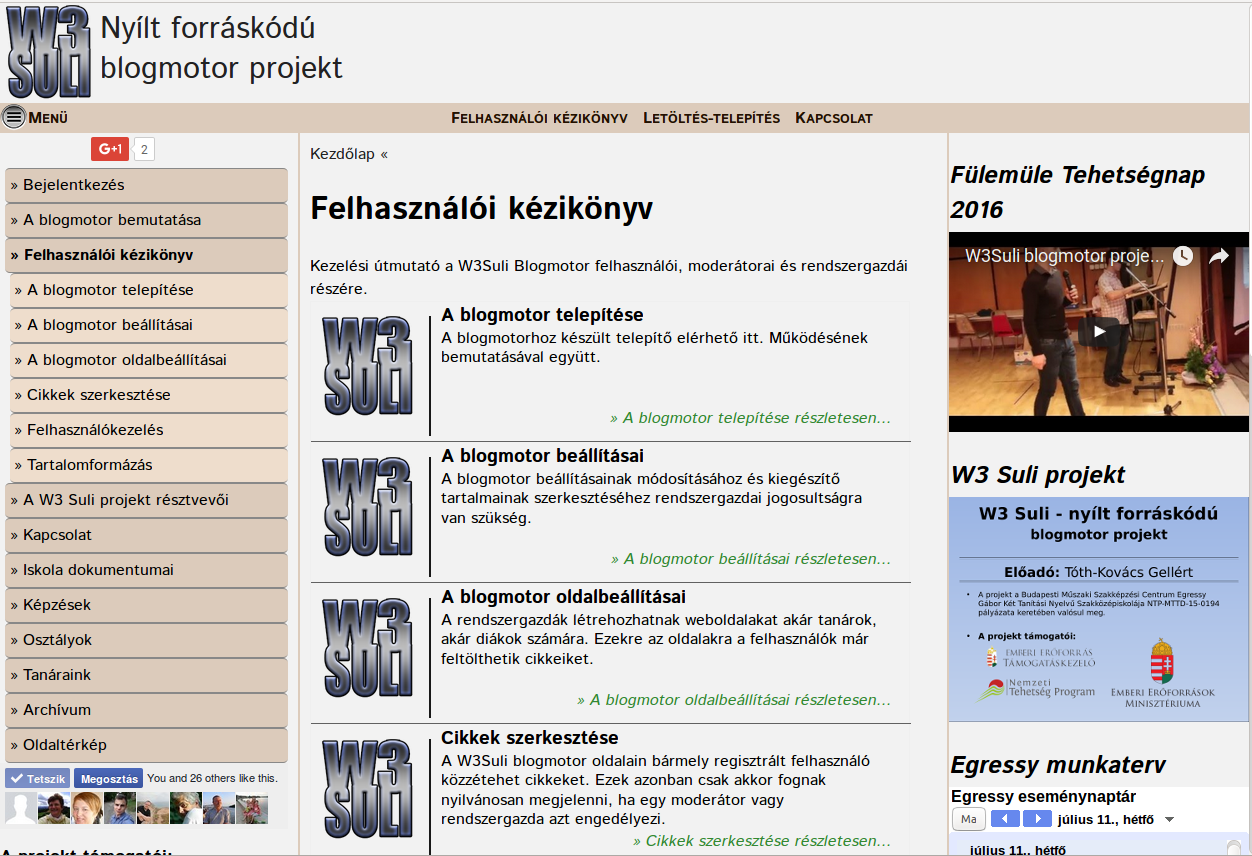
Task: Click the Egressy munkaterv heading
Action: (x=1058, y=765)
